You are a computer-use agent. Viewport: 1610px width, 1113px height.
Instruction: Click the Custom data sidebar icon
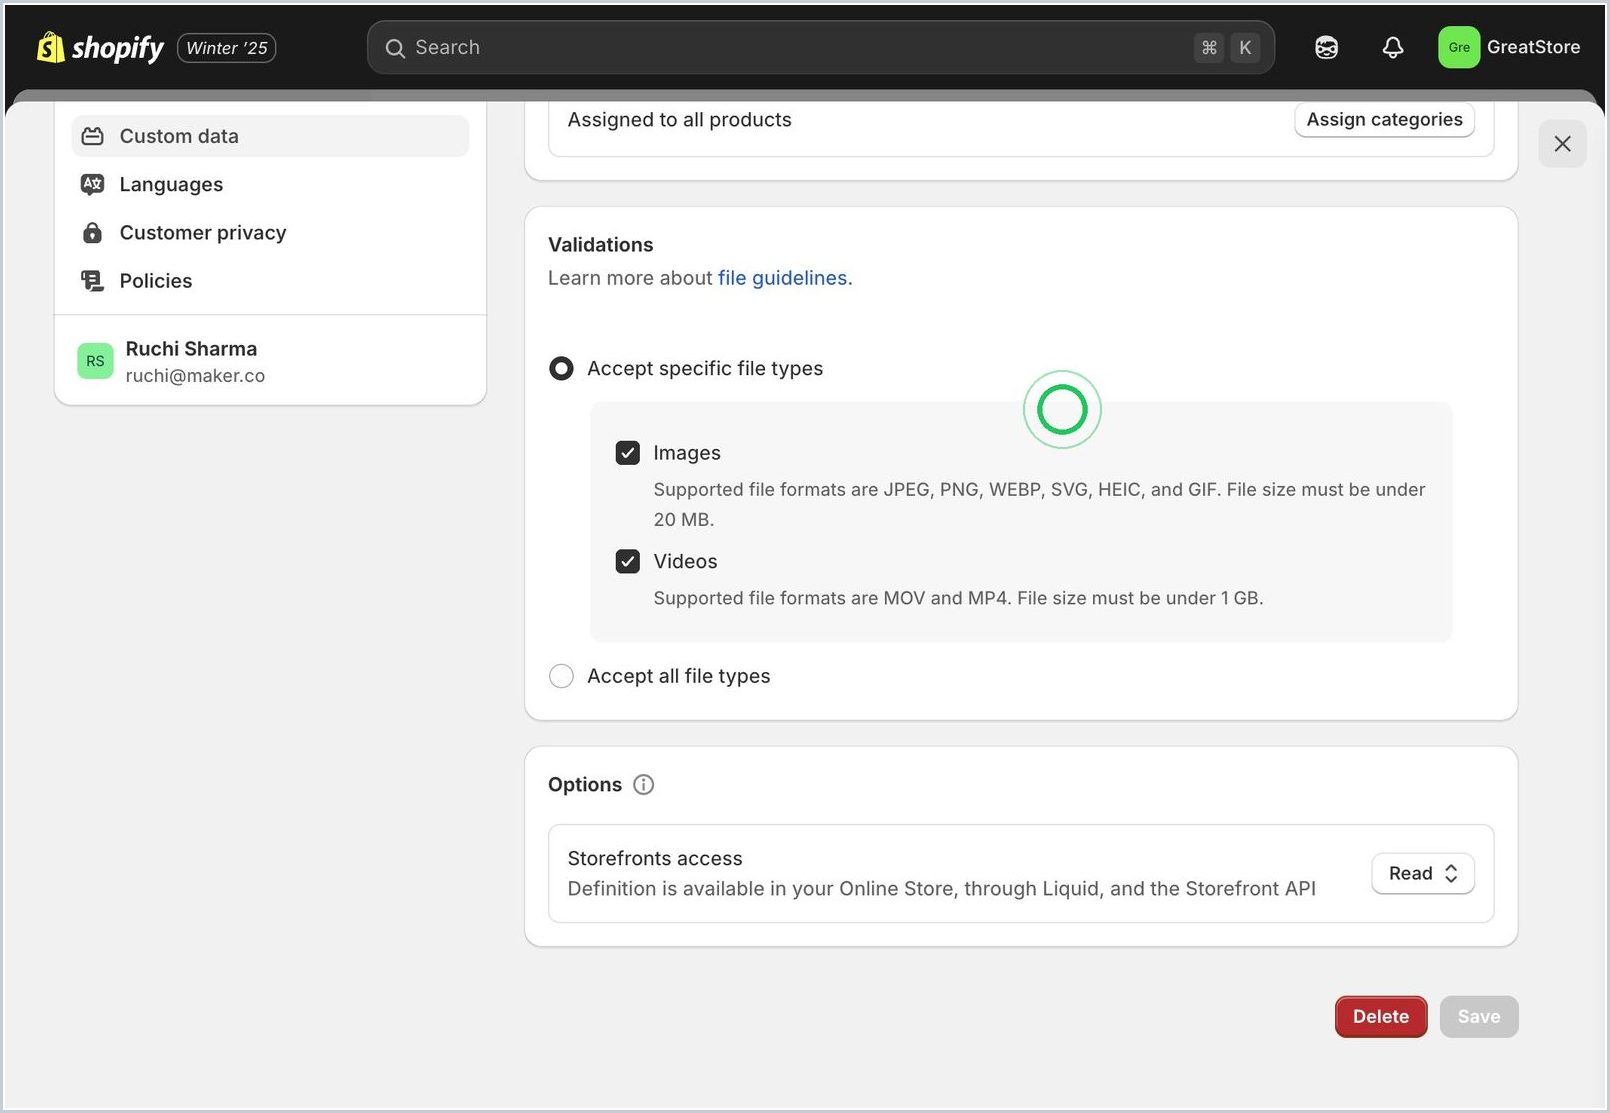click(x=92, y=136)
